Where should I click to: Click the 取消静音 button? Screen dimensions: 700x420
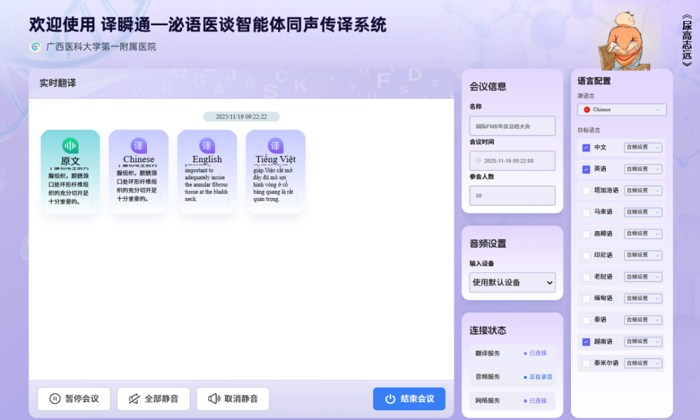click(233, 399)
